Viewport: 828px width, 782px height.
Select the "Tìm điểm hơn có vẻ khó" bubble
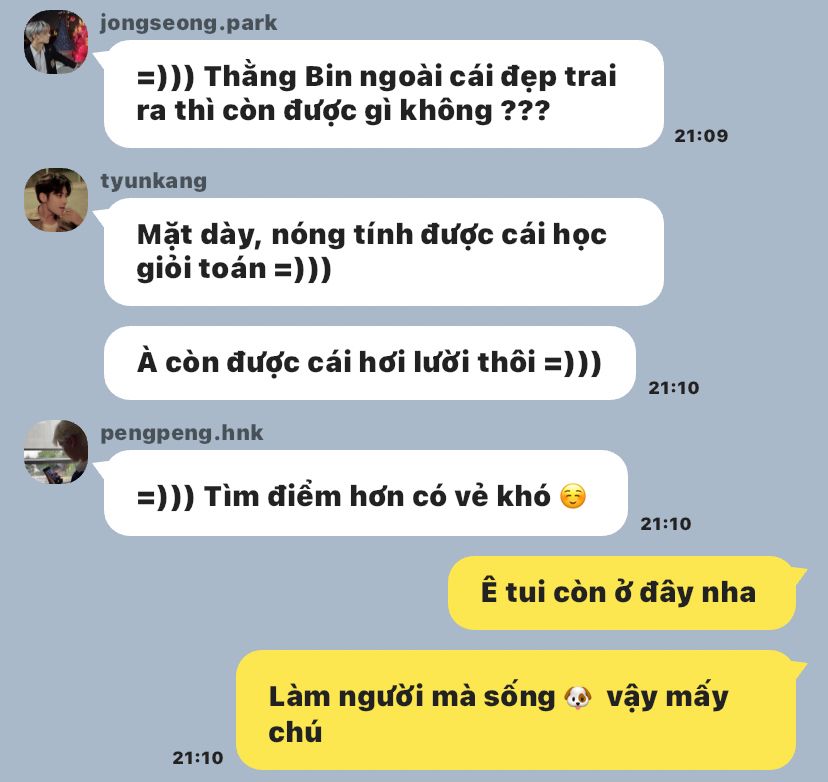tap(366, 493)
